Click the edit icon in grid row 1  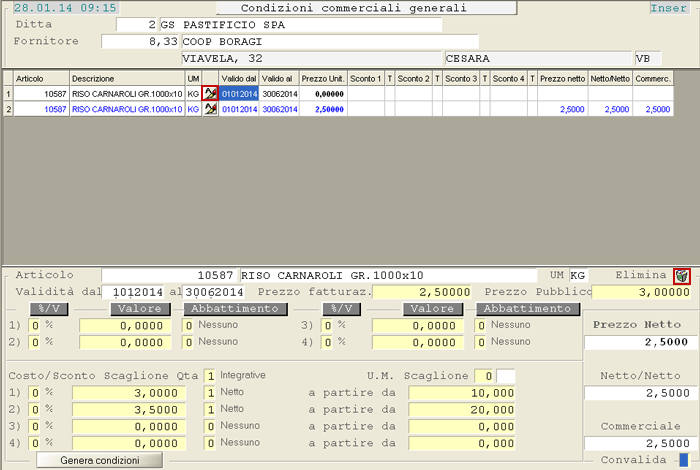click(210, 94)
